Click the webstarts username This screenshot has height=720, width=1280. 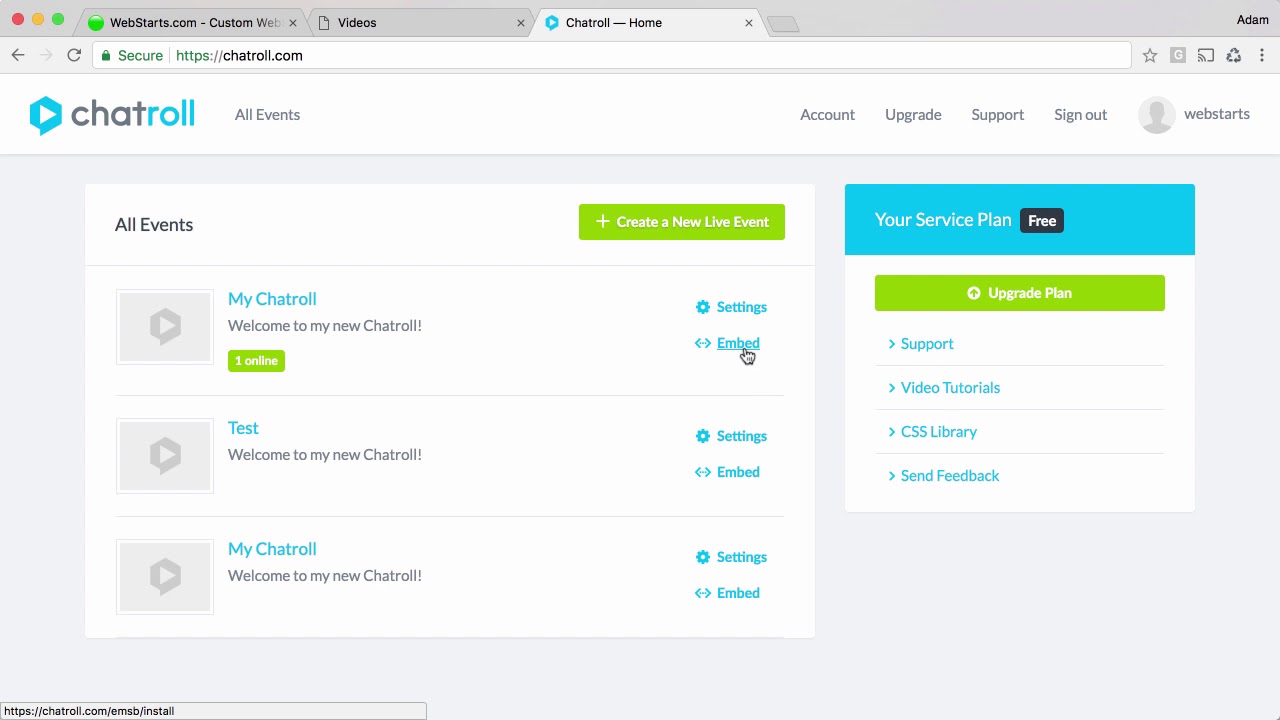[x=1217, y=114]
